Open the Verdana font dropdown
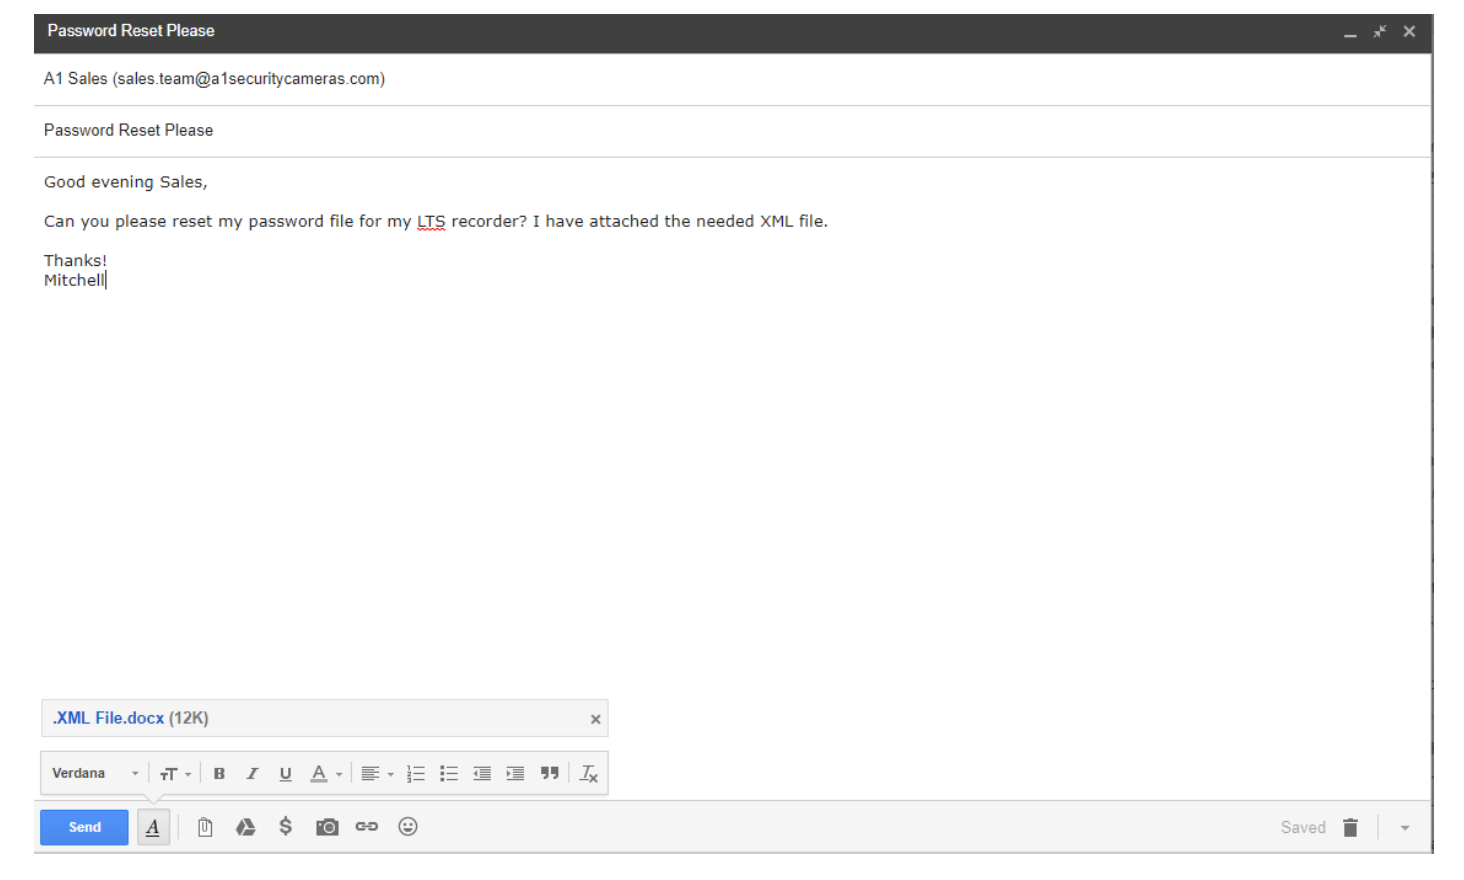1464x880 pixels. (95, 773)
